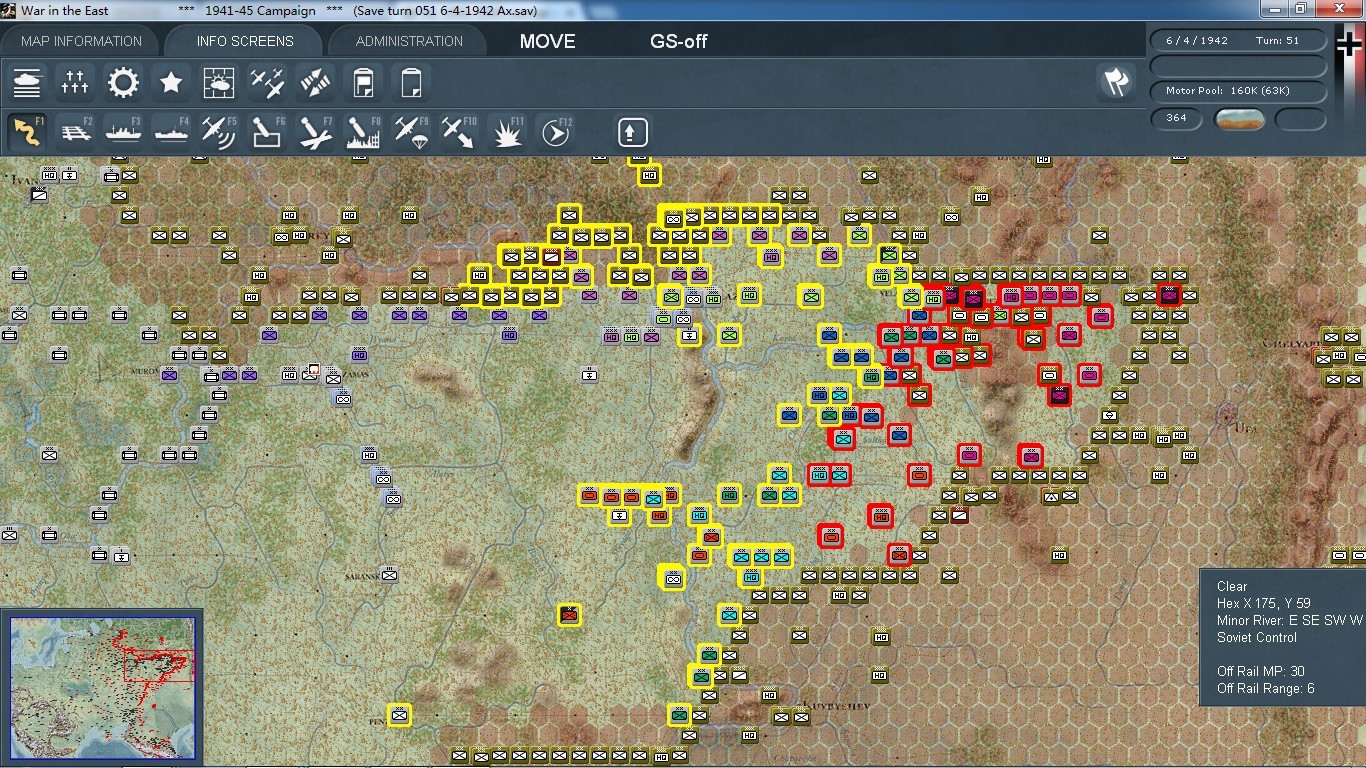Click the Minor River: E SE SW W text
The image size is (1366, 768).
tap(1290, 620)
